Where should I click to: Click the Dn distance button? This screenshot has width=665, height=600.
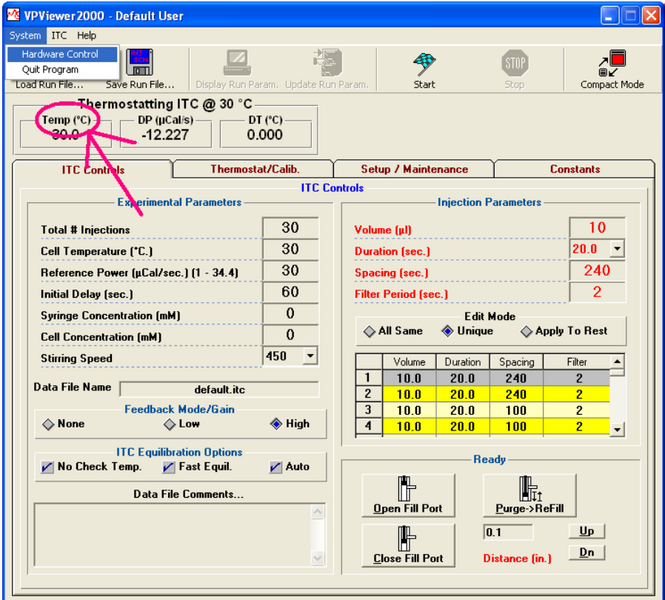(x=587, y=553)
